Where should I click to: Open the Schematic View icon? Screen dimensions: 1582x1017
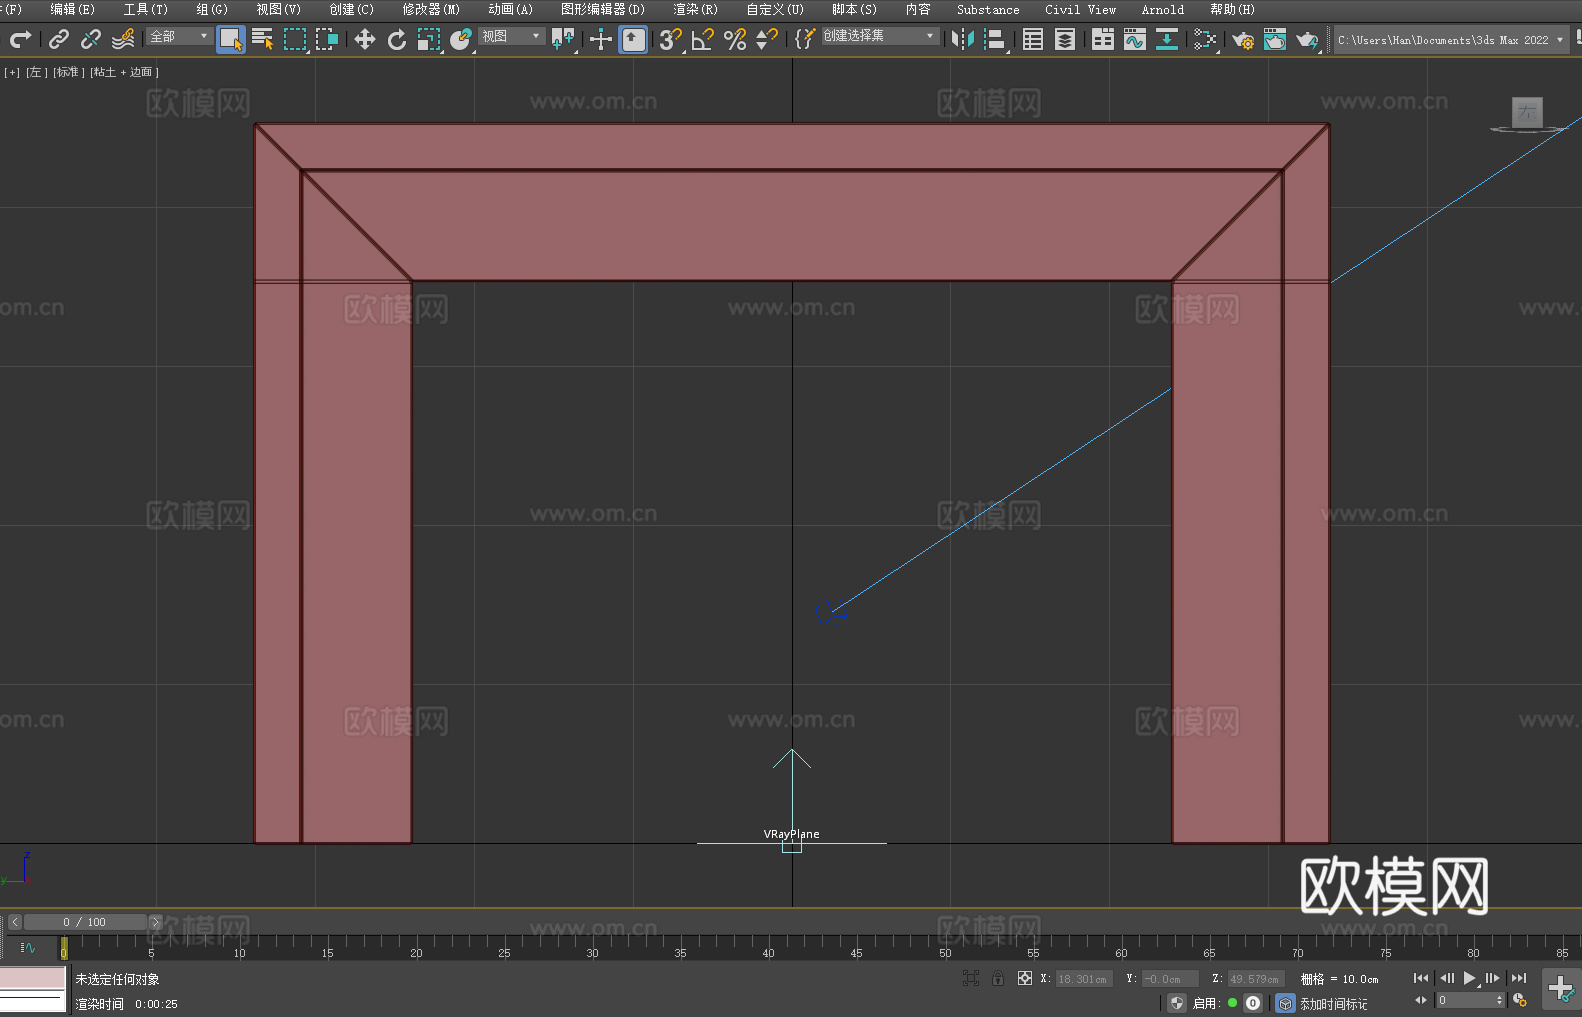1205,39
